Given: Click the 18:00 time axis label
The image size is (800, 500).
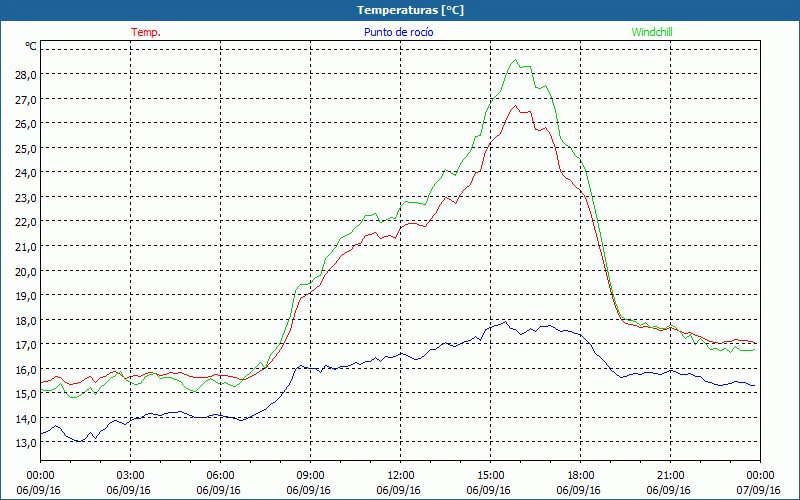Looking at the screenshot, I should coord(581,476).
